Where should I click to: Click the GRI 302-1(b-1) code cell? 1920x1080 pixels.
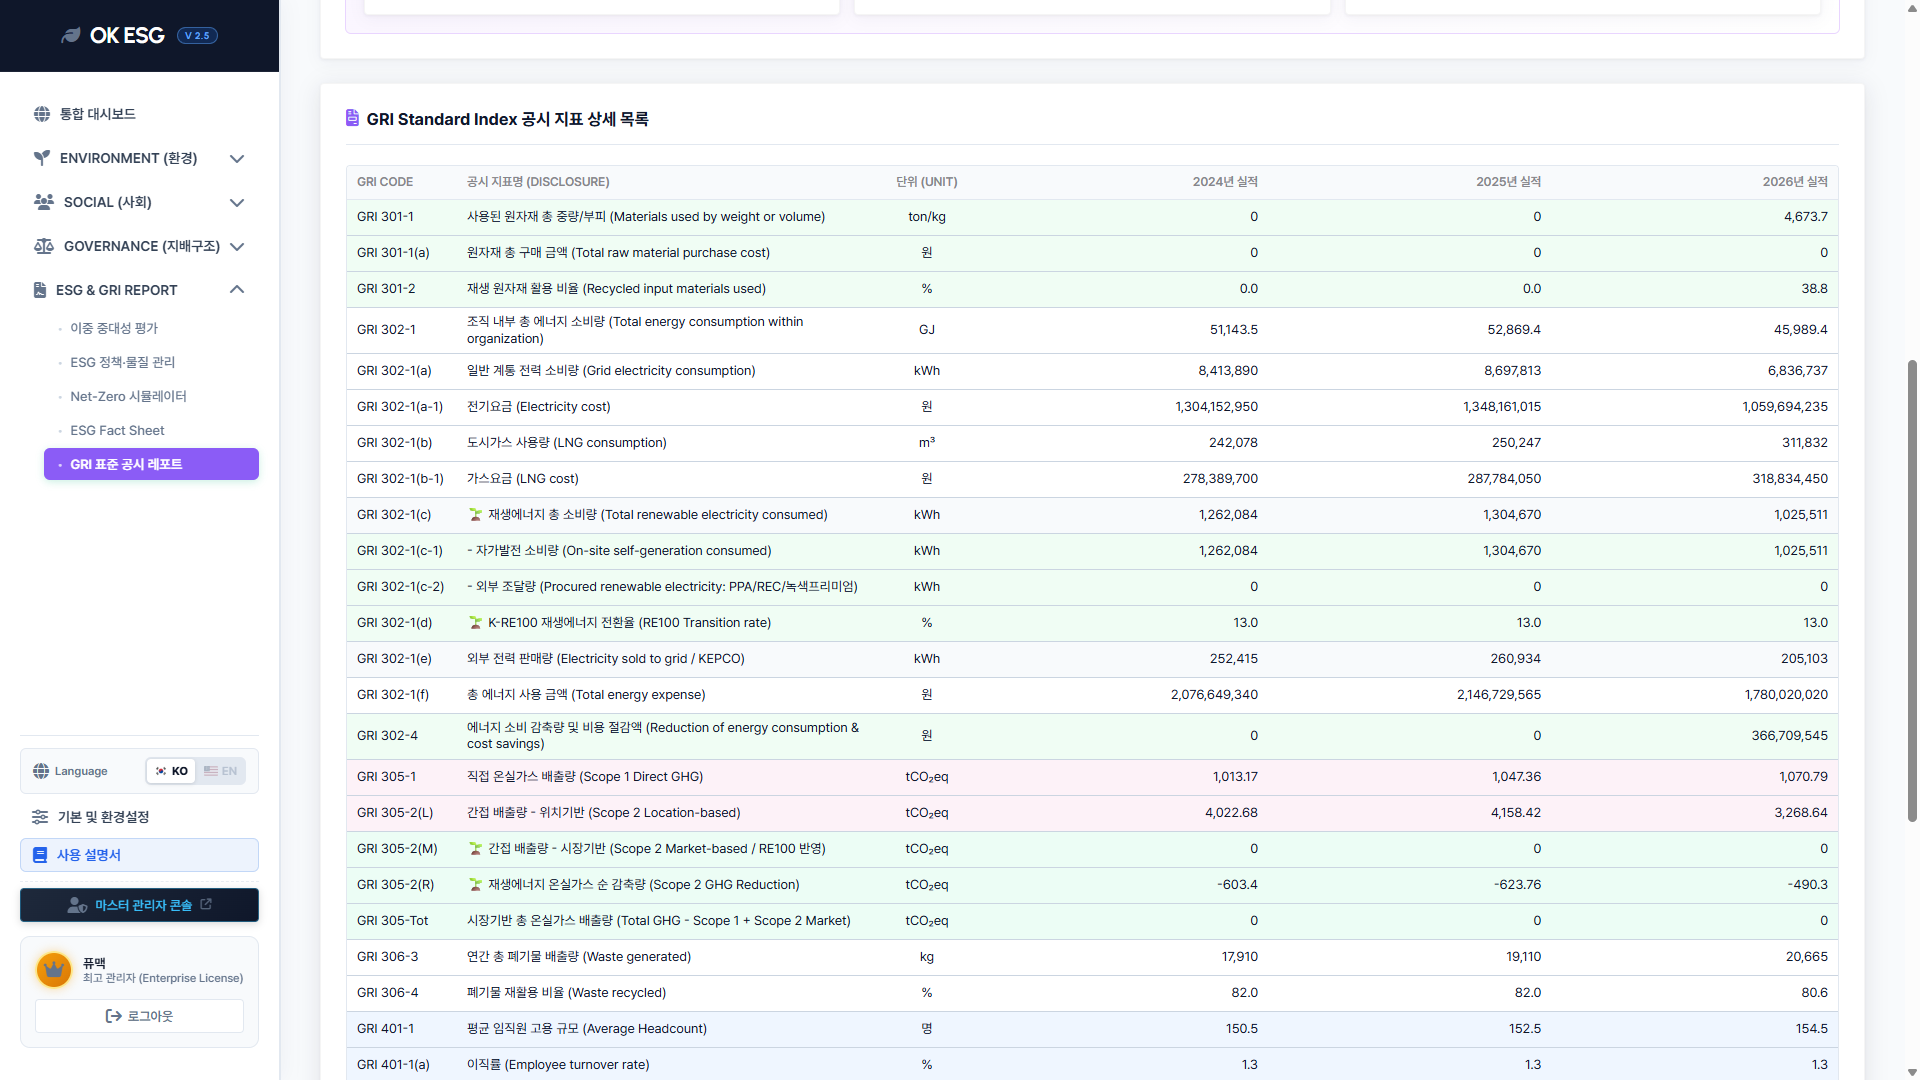[x=400, y=479]
